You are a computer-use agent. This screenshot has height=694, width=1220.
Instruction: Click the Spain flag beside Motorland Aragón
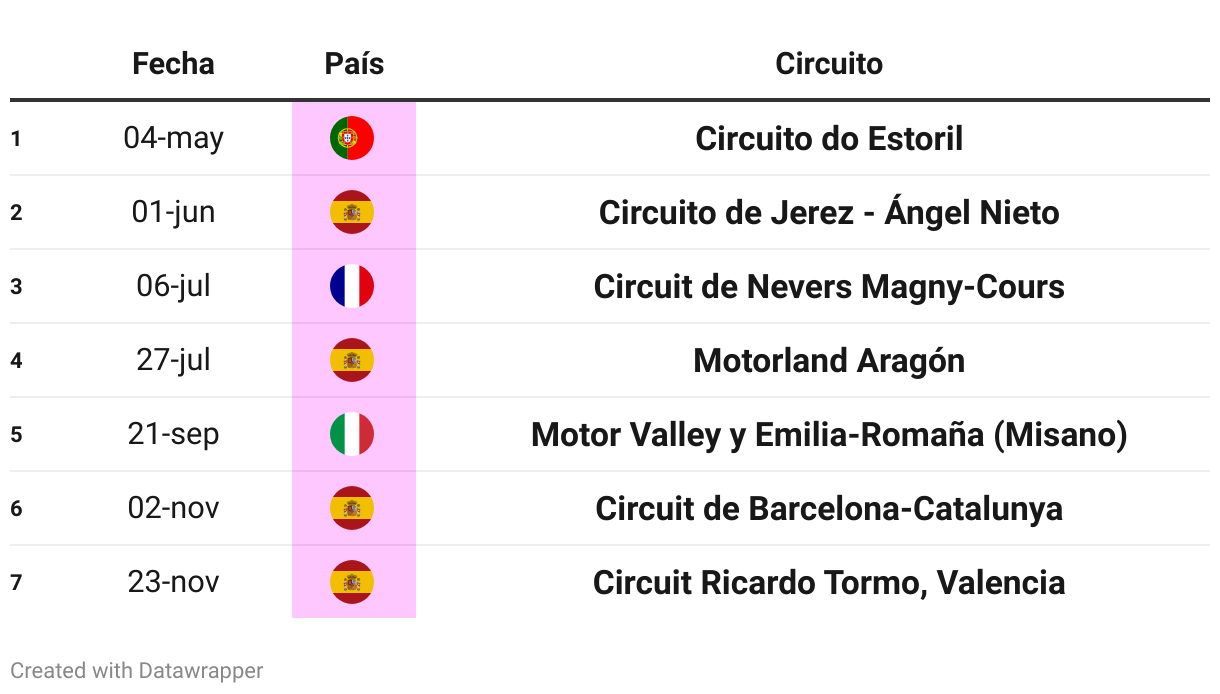pos(352,360)
